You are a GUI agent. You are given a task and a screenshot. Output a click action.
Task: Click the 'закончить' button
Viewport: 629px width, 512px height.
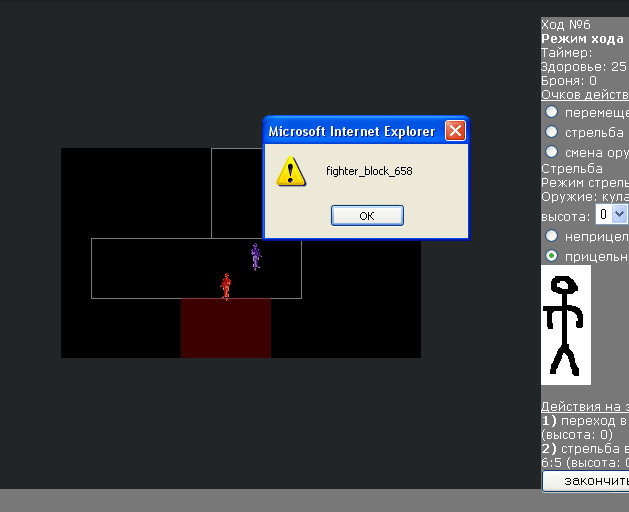point(586,481)
